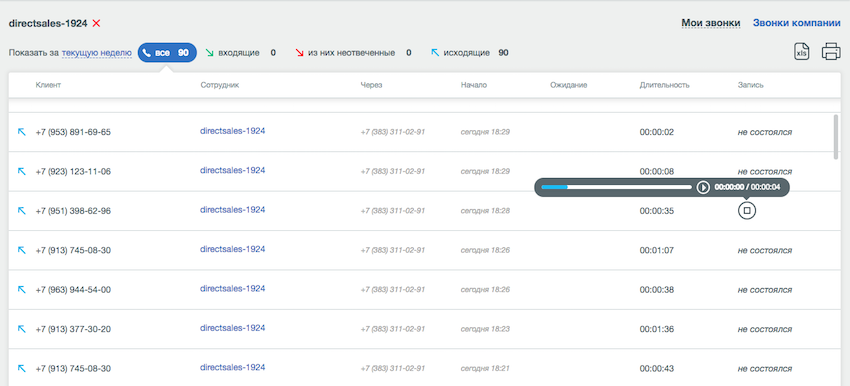Switch to 'Мои звонки' view
Screen dimensions: 850x386
711,23
